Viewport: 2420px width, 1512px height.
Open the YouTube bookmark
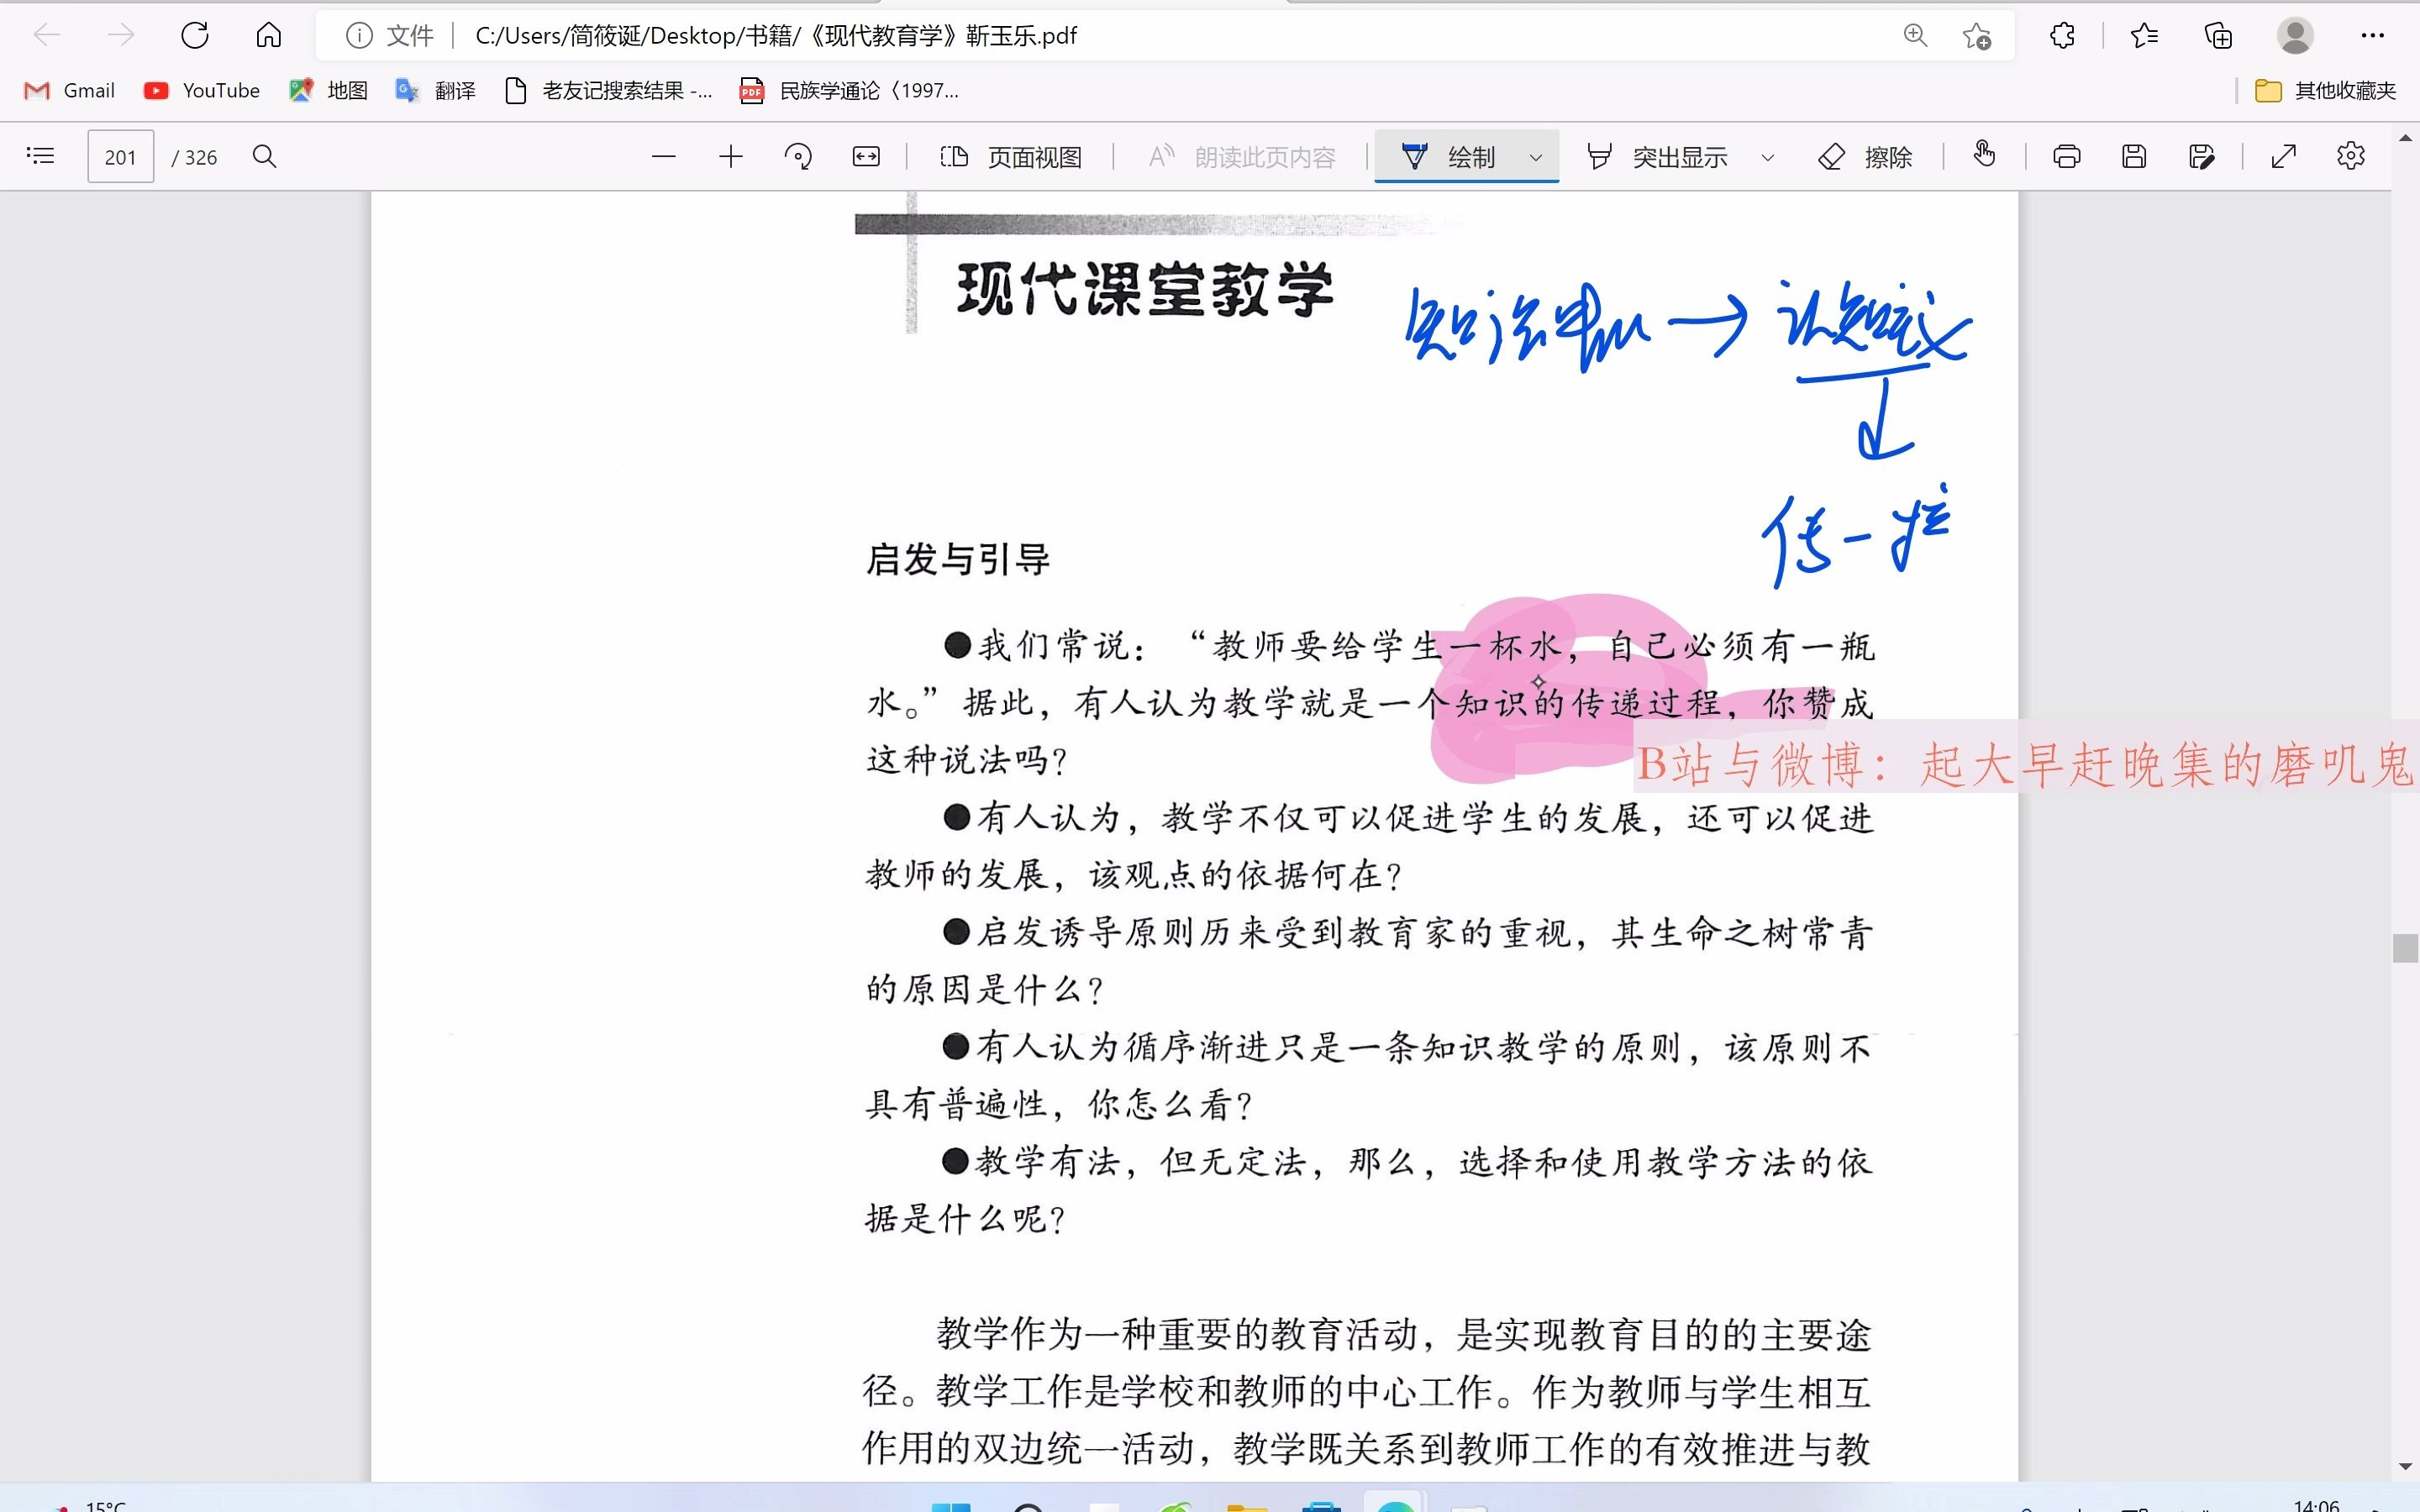coord(202,91)
